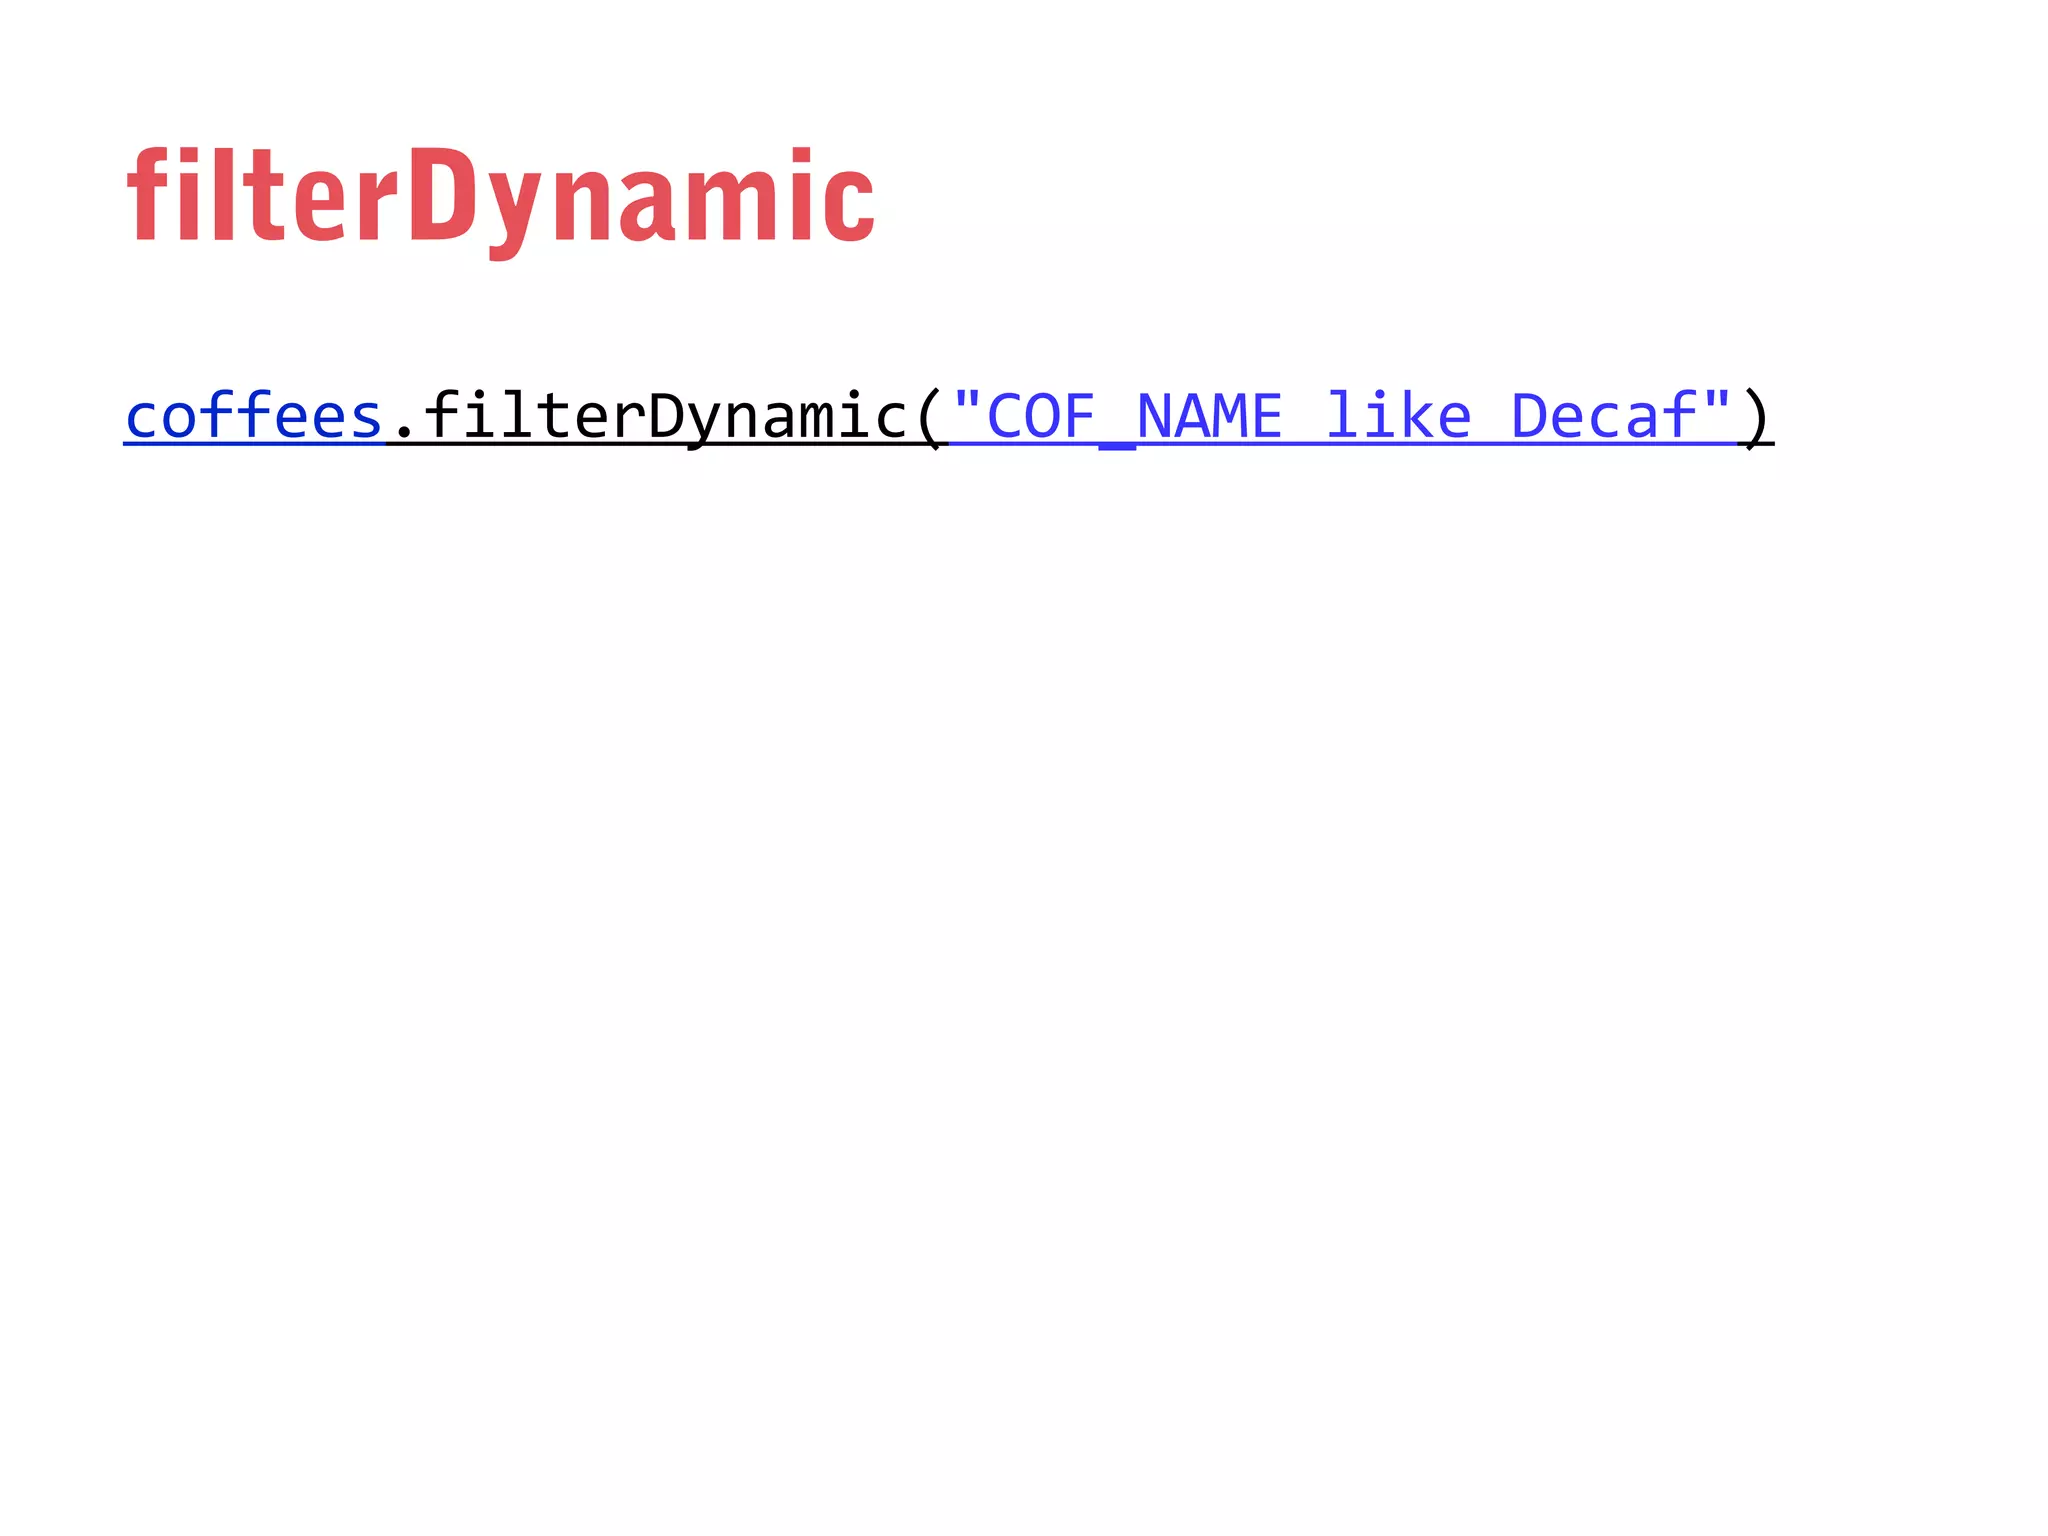Click the opening parenthesis after filterDynamic
This screenshot has height=1536, width=2048.
pos(930,418)
